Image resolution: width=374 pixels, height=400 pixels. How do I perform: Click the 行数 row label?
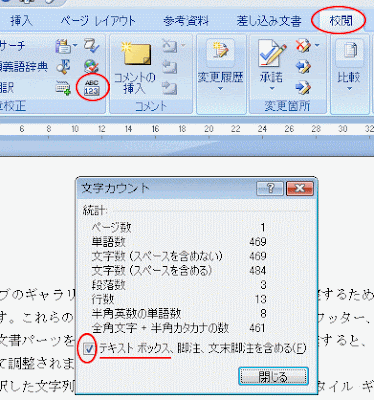pos(103,299)
